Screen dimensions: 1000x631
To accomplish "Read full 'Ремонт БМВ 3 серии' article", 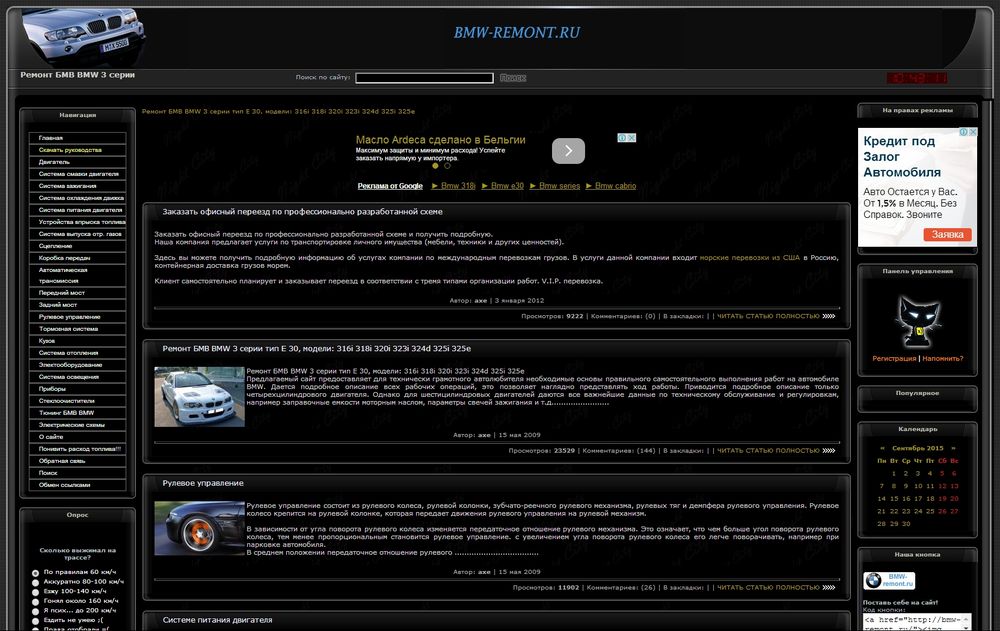I will click(x=768, y=450).
